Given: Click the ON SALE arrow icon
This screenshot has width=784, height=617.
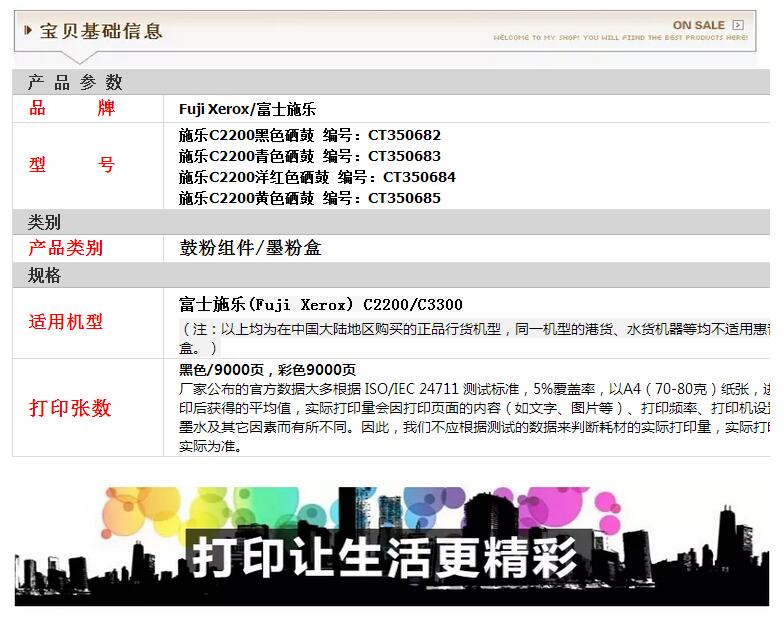Looking at the screenshot, I should point(738,24).
